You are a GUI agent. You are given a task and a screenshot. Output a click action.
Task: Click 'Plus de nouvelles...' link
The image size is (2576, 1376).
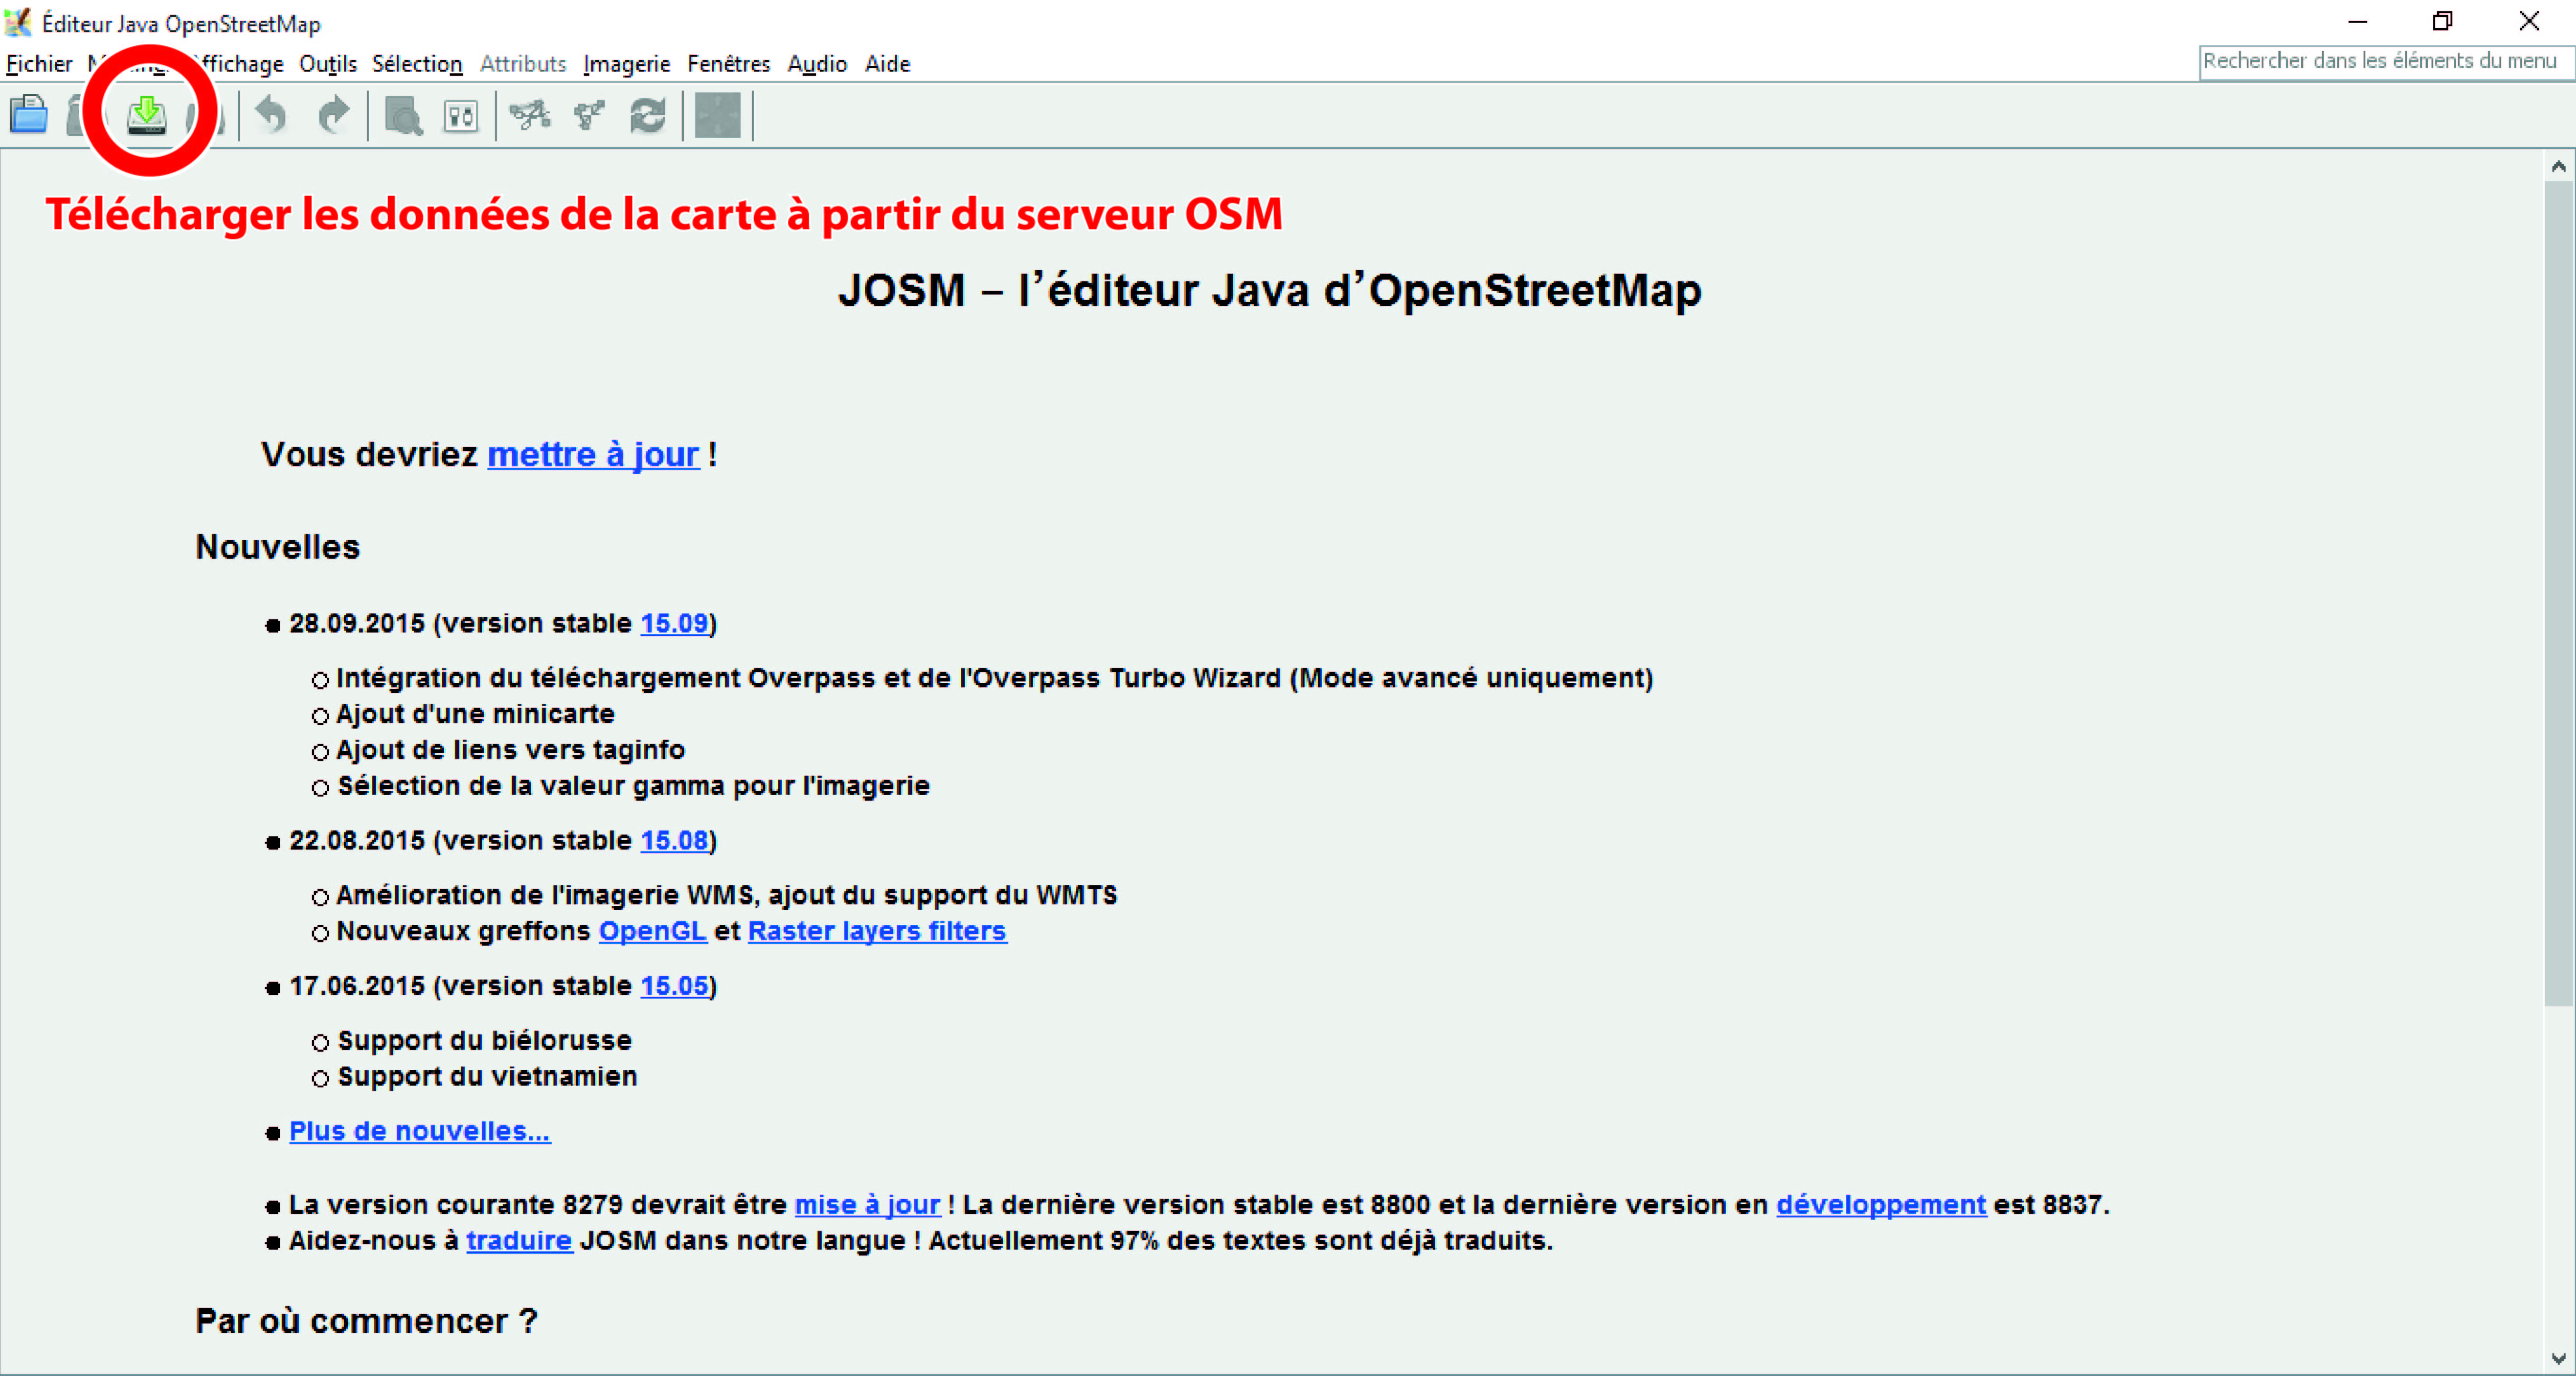click(x=420, y=1131)
